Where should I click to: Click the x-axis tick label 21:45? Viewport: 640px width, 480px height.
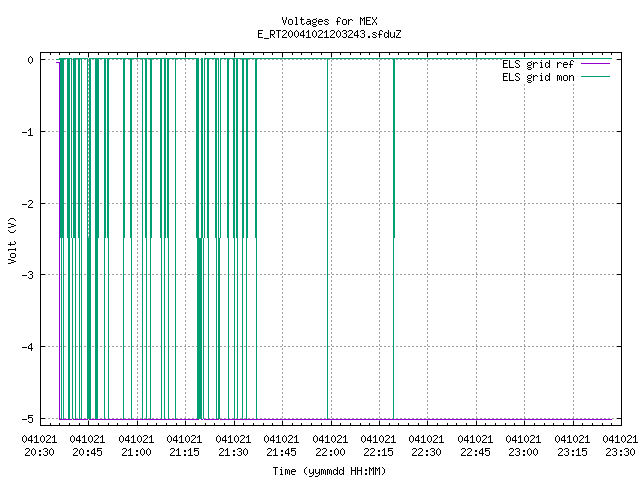coord(281,452)
